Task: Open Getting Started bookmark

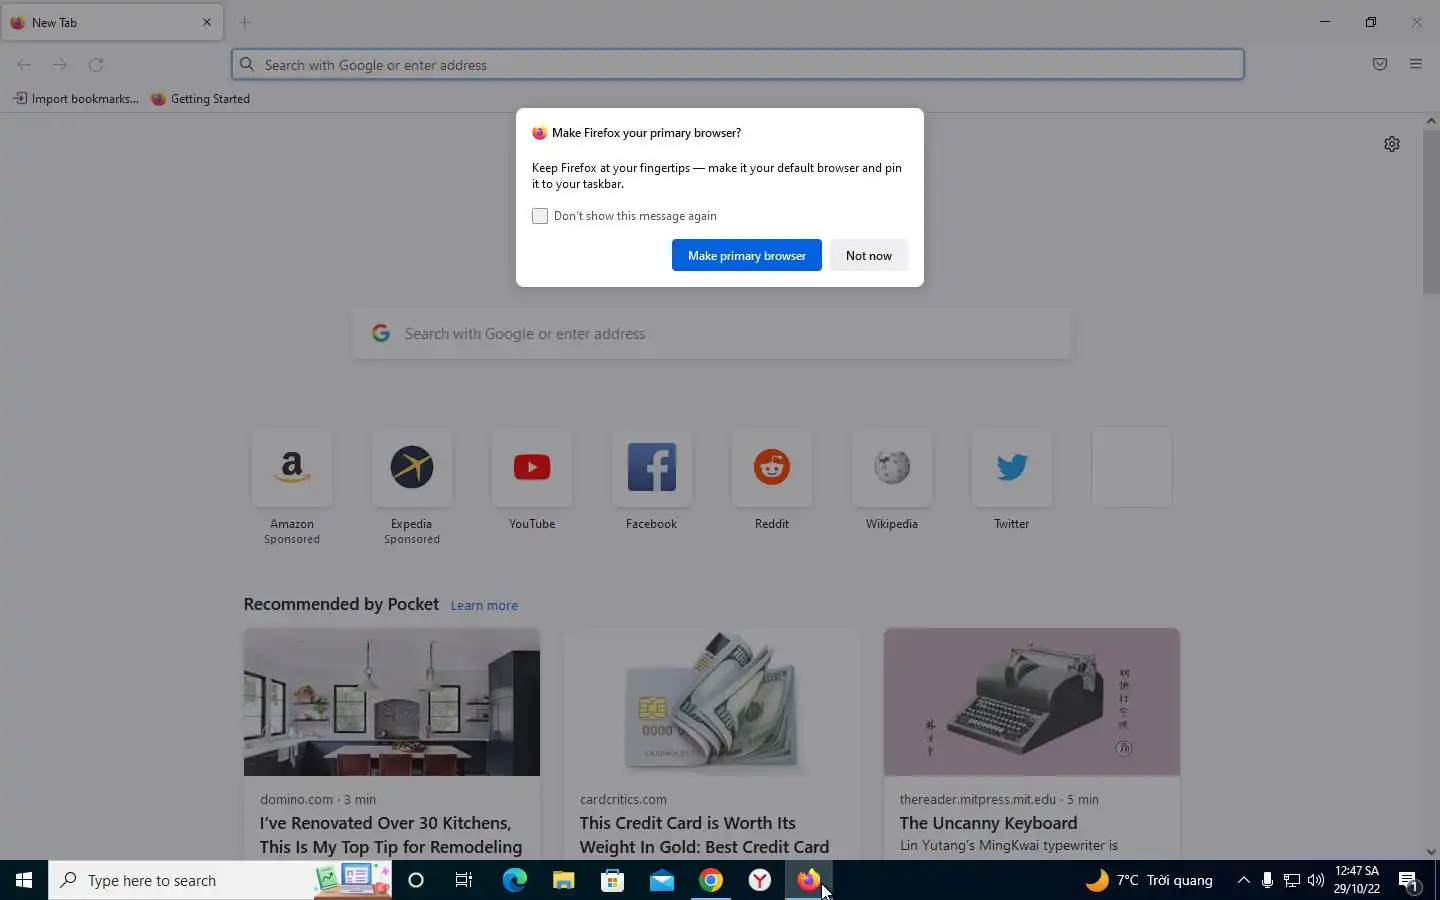Action: (x=201, y=99)
